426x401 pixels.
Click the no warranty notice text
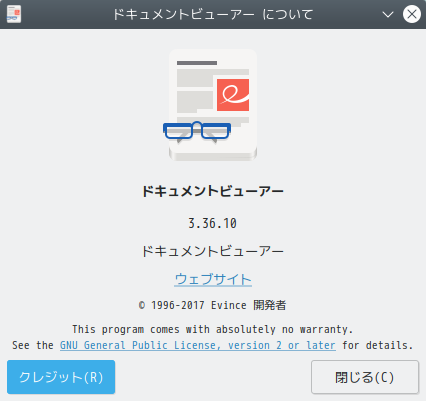point(213,329)
